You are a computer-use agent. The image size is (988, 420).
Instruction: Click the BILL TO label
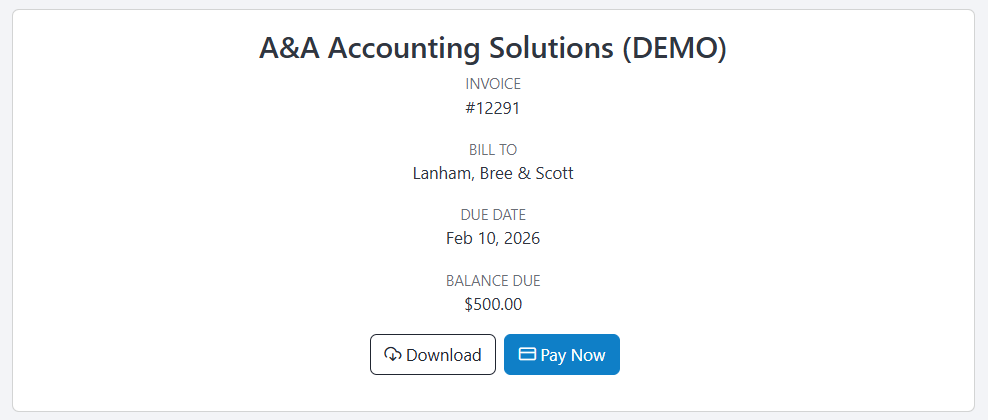coord(493,150)
